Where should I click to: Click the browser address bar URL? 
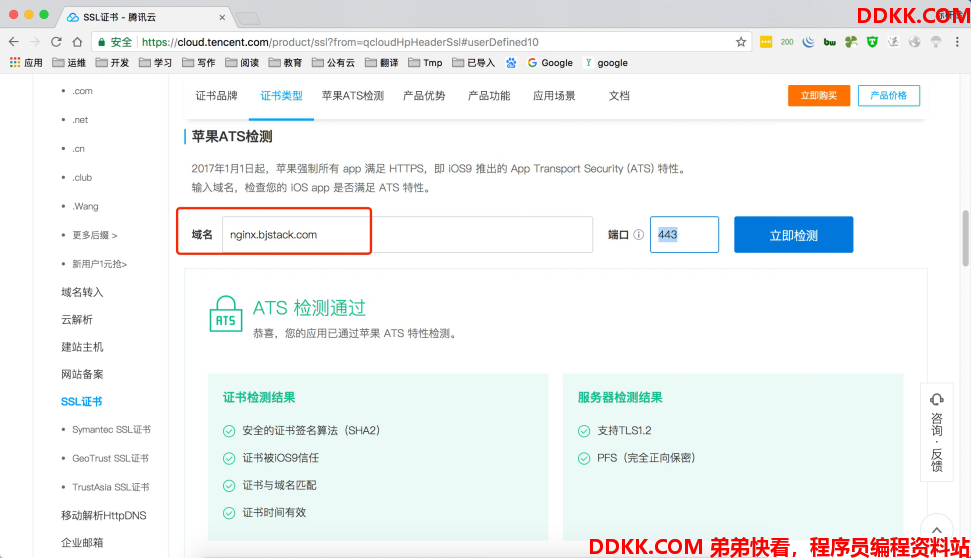click(340, 42)
